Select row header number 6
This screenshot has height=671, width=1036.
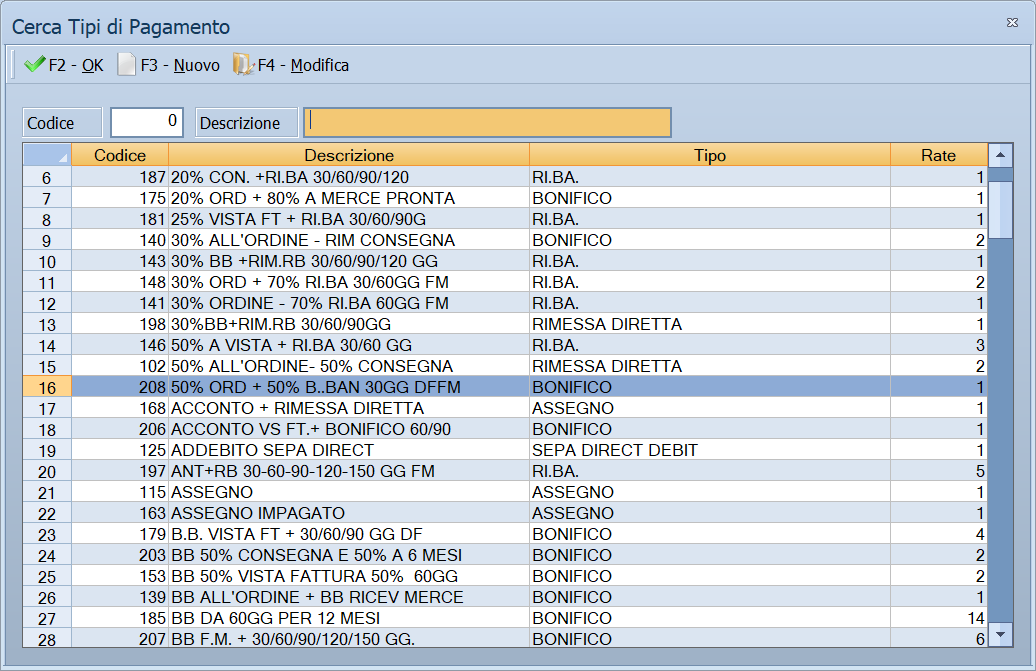(x=47, y=177)
